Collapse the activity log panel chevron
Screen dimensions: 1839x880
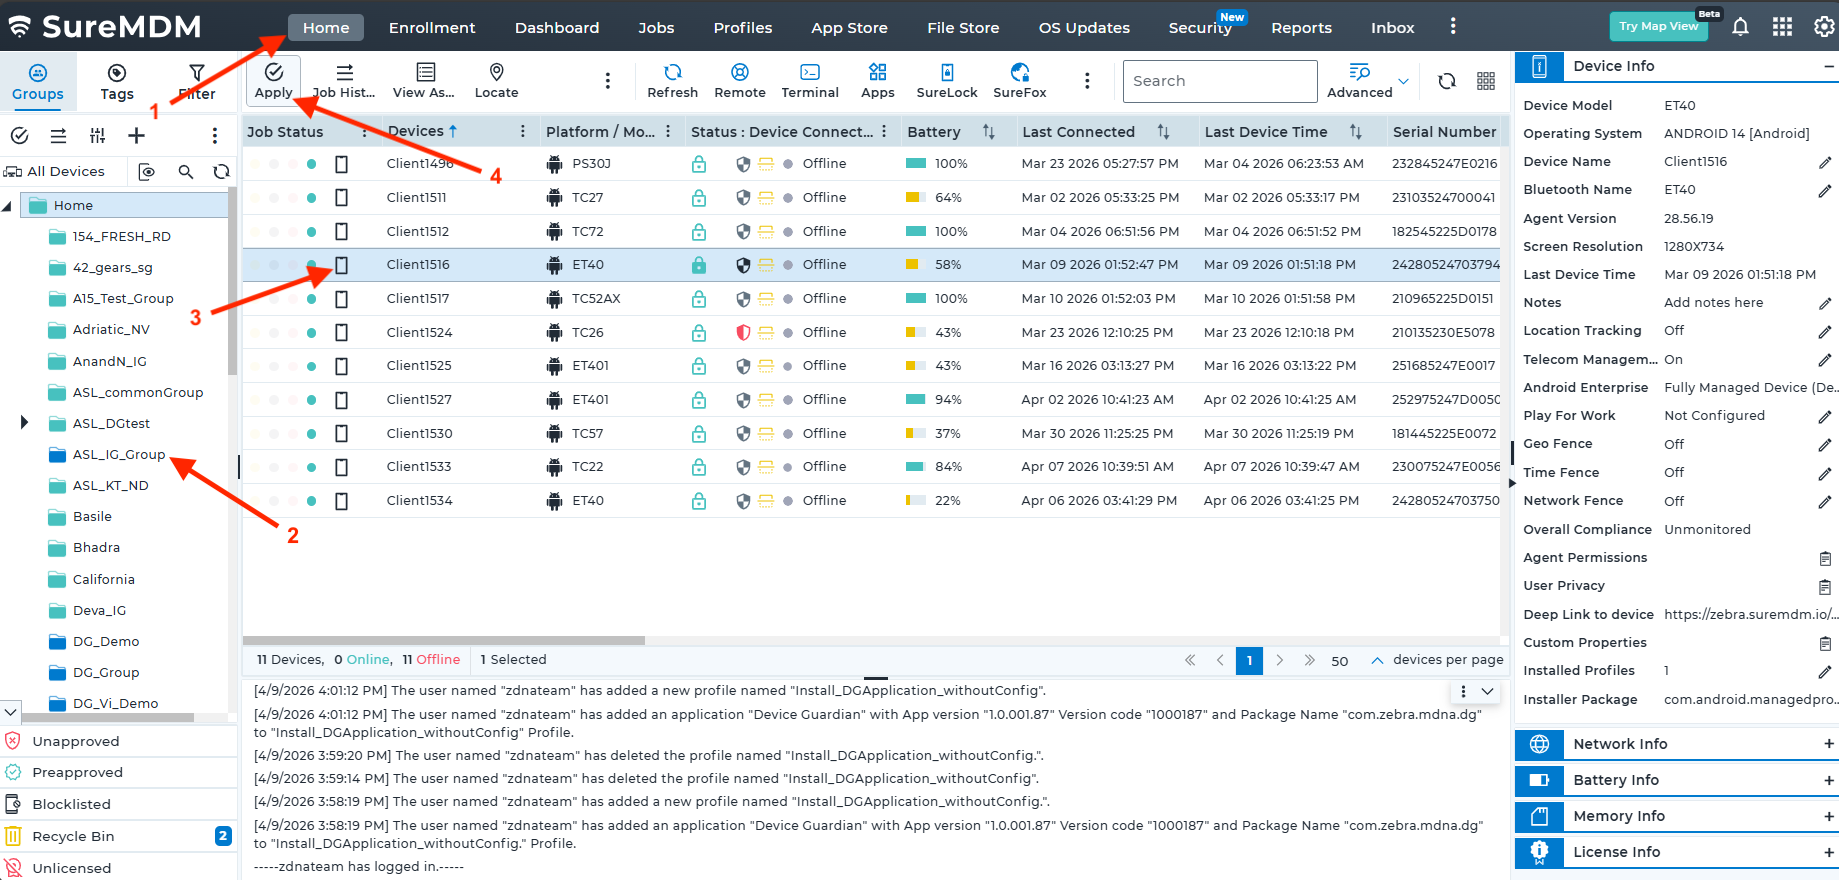(1487, 691)
